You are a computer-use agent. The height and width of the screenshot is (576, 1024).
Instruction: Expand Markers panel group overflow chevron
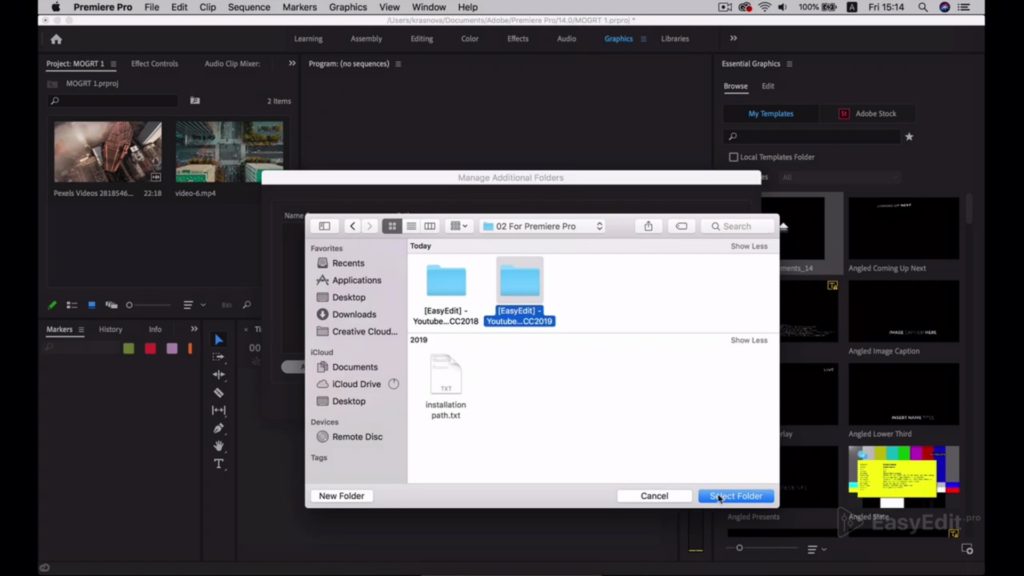click(x=194, y=329)
